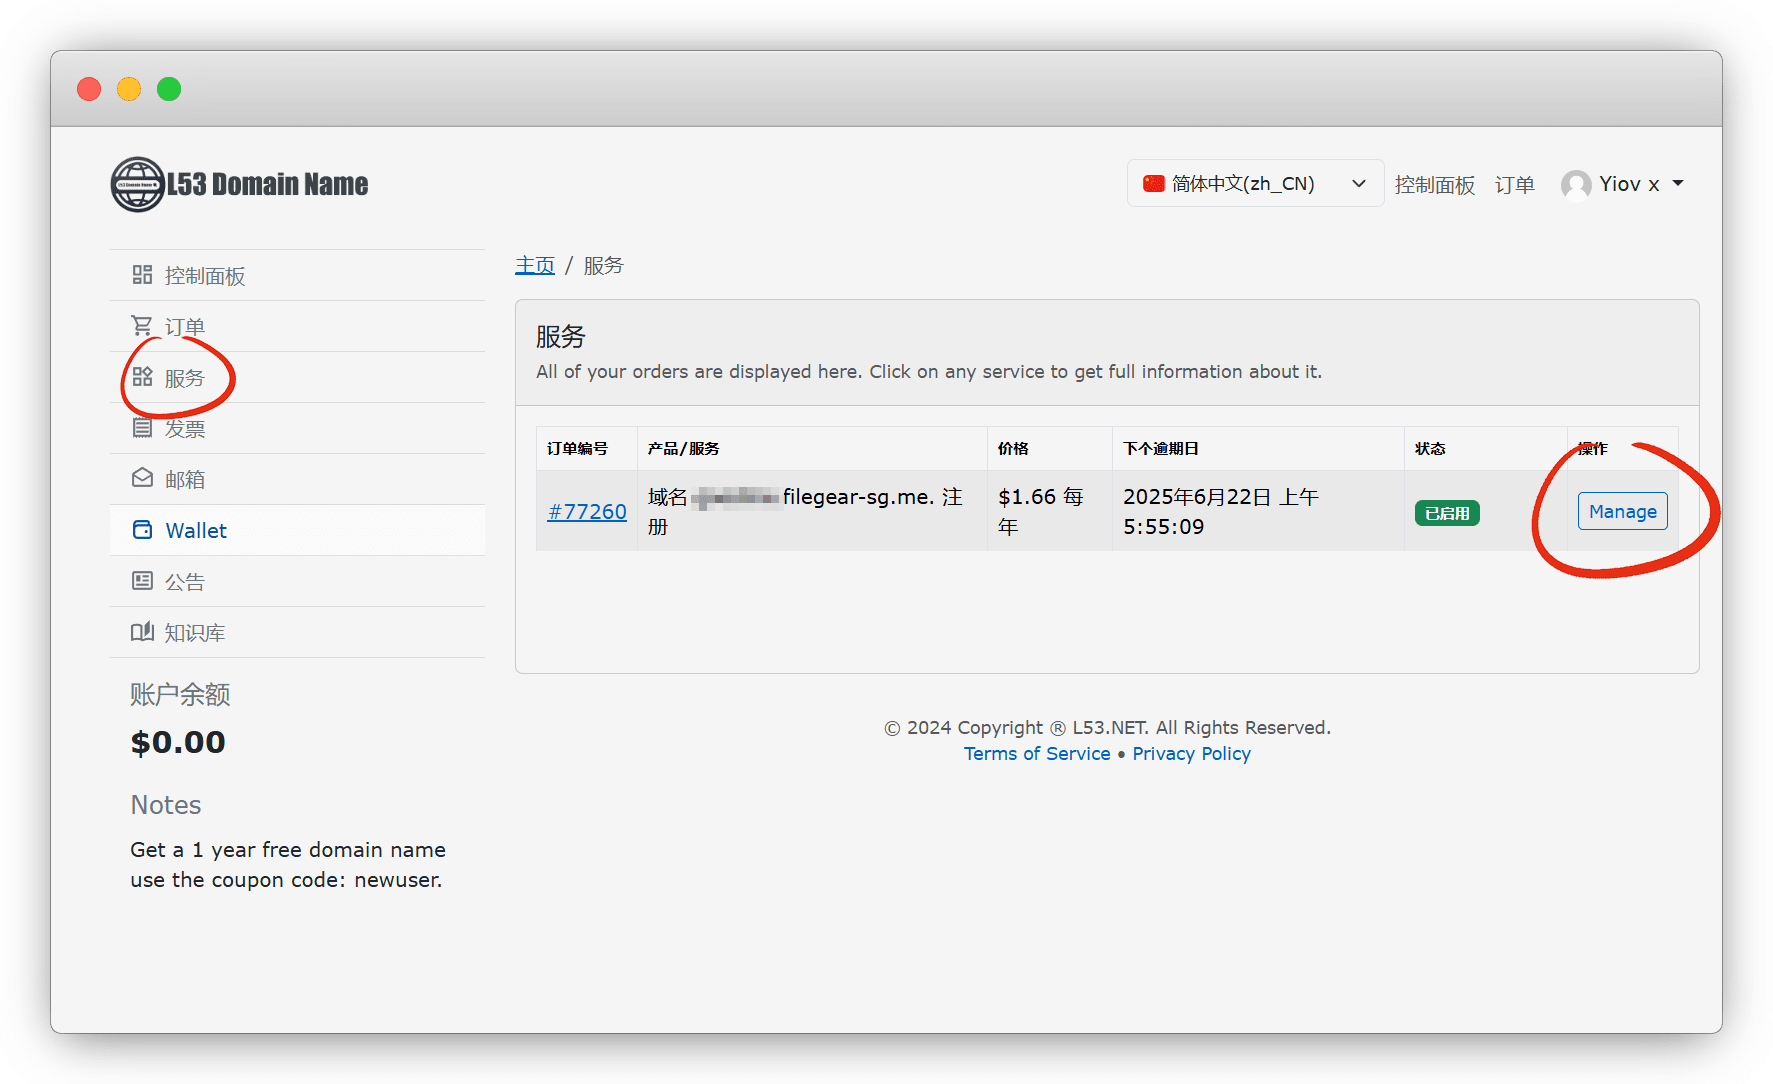Image resolution: width=1773 pixels, height=1084 pixels.
Task: Click the green 已启用 status badge
Action: click(x=1446, y=513)
